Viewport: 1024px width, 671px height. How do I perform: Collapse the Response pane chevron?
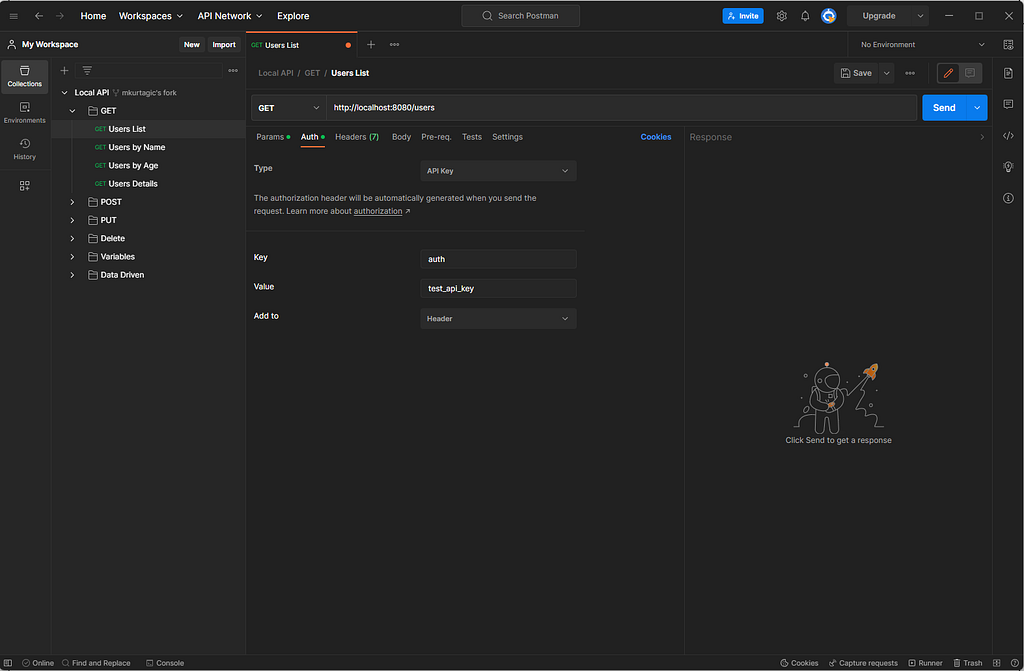coord(982,137)
